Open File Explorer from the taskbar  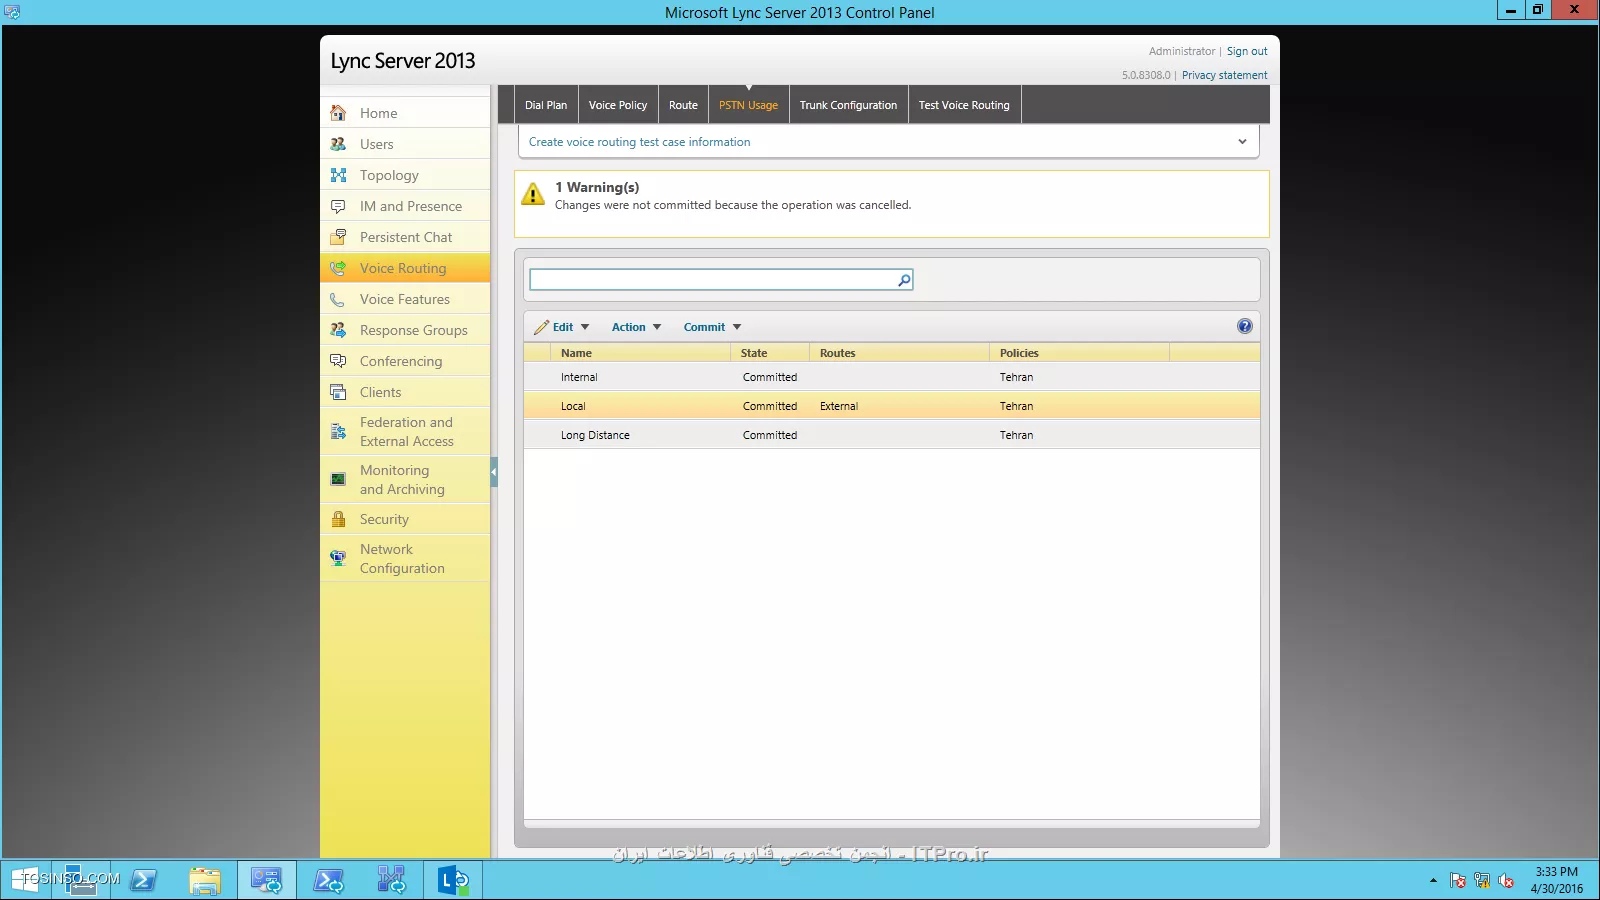(205, 880)
